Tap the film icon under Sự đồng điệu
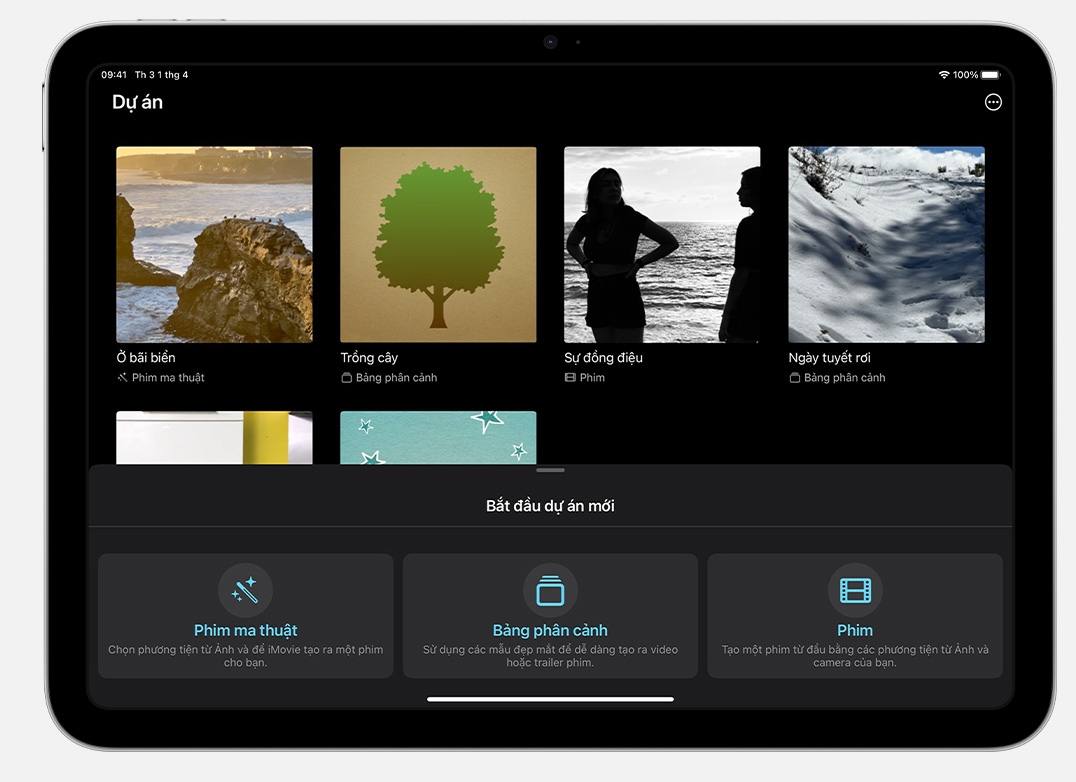The width and height of the screenshot is (1076, 782). coord(570,378)
